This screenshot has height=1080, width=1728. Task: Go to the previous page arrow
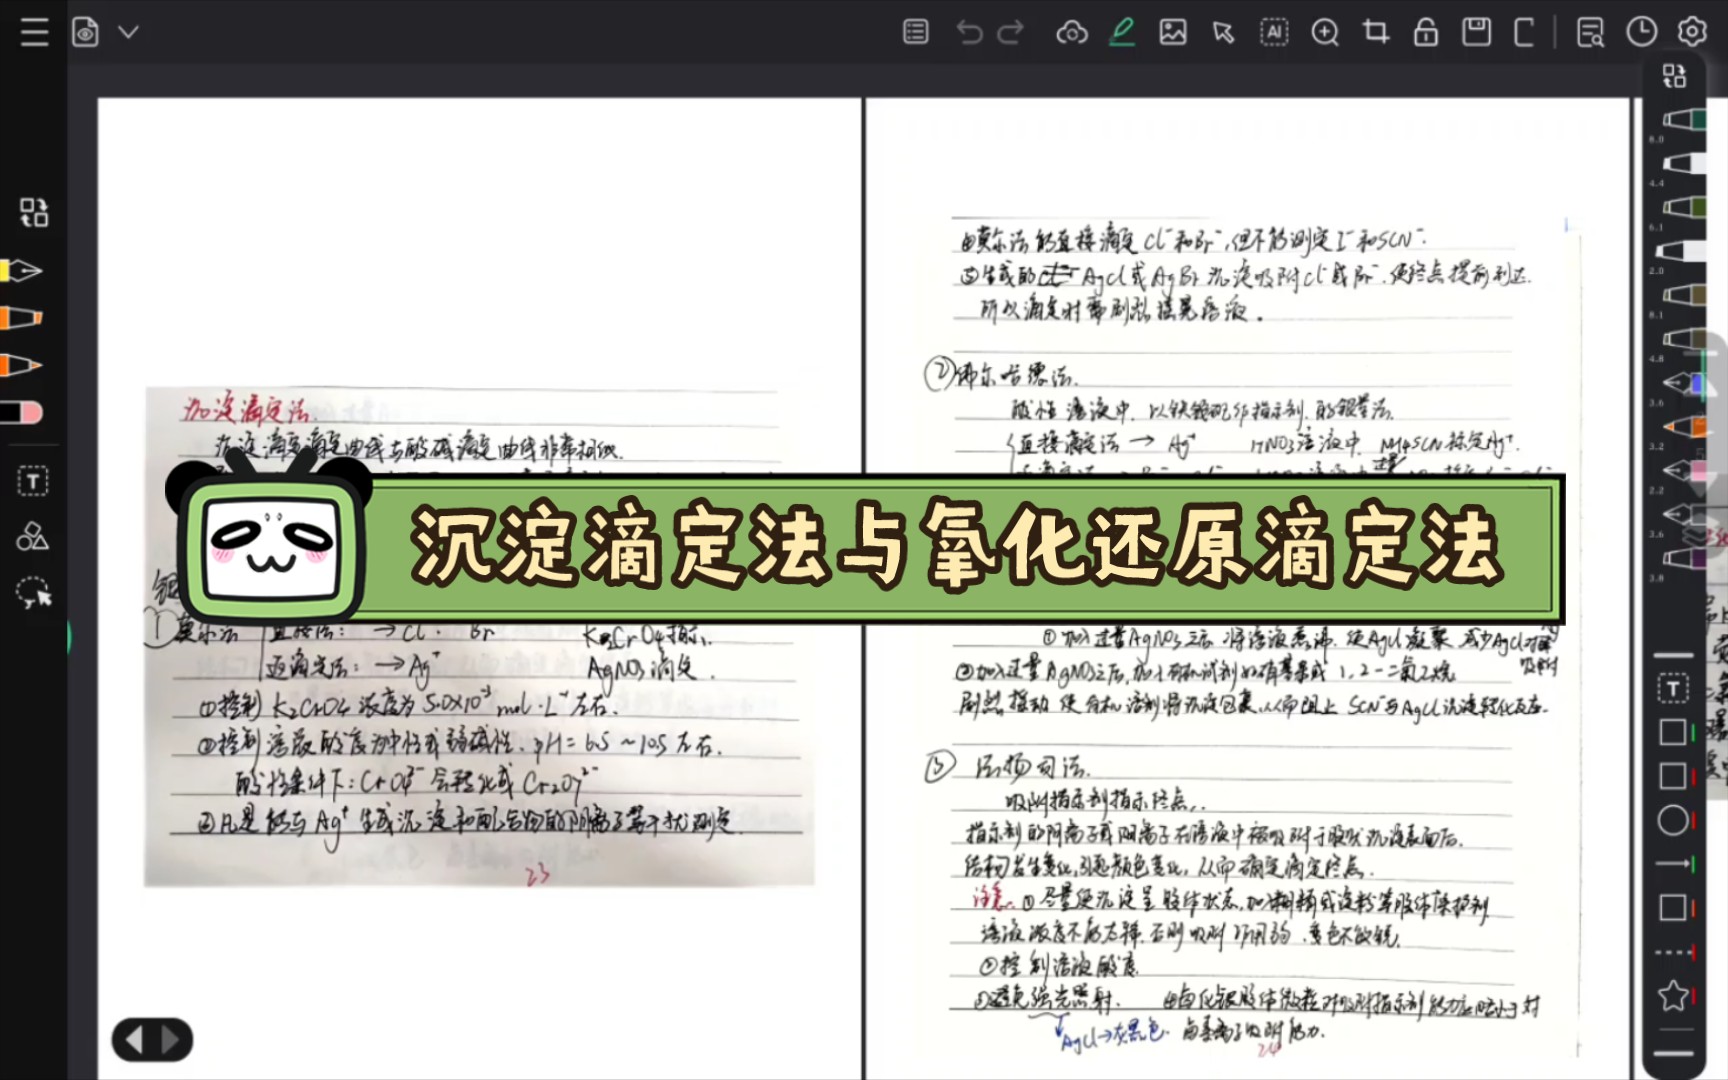click(134, 1040)
